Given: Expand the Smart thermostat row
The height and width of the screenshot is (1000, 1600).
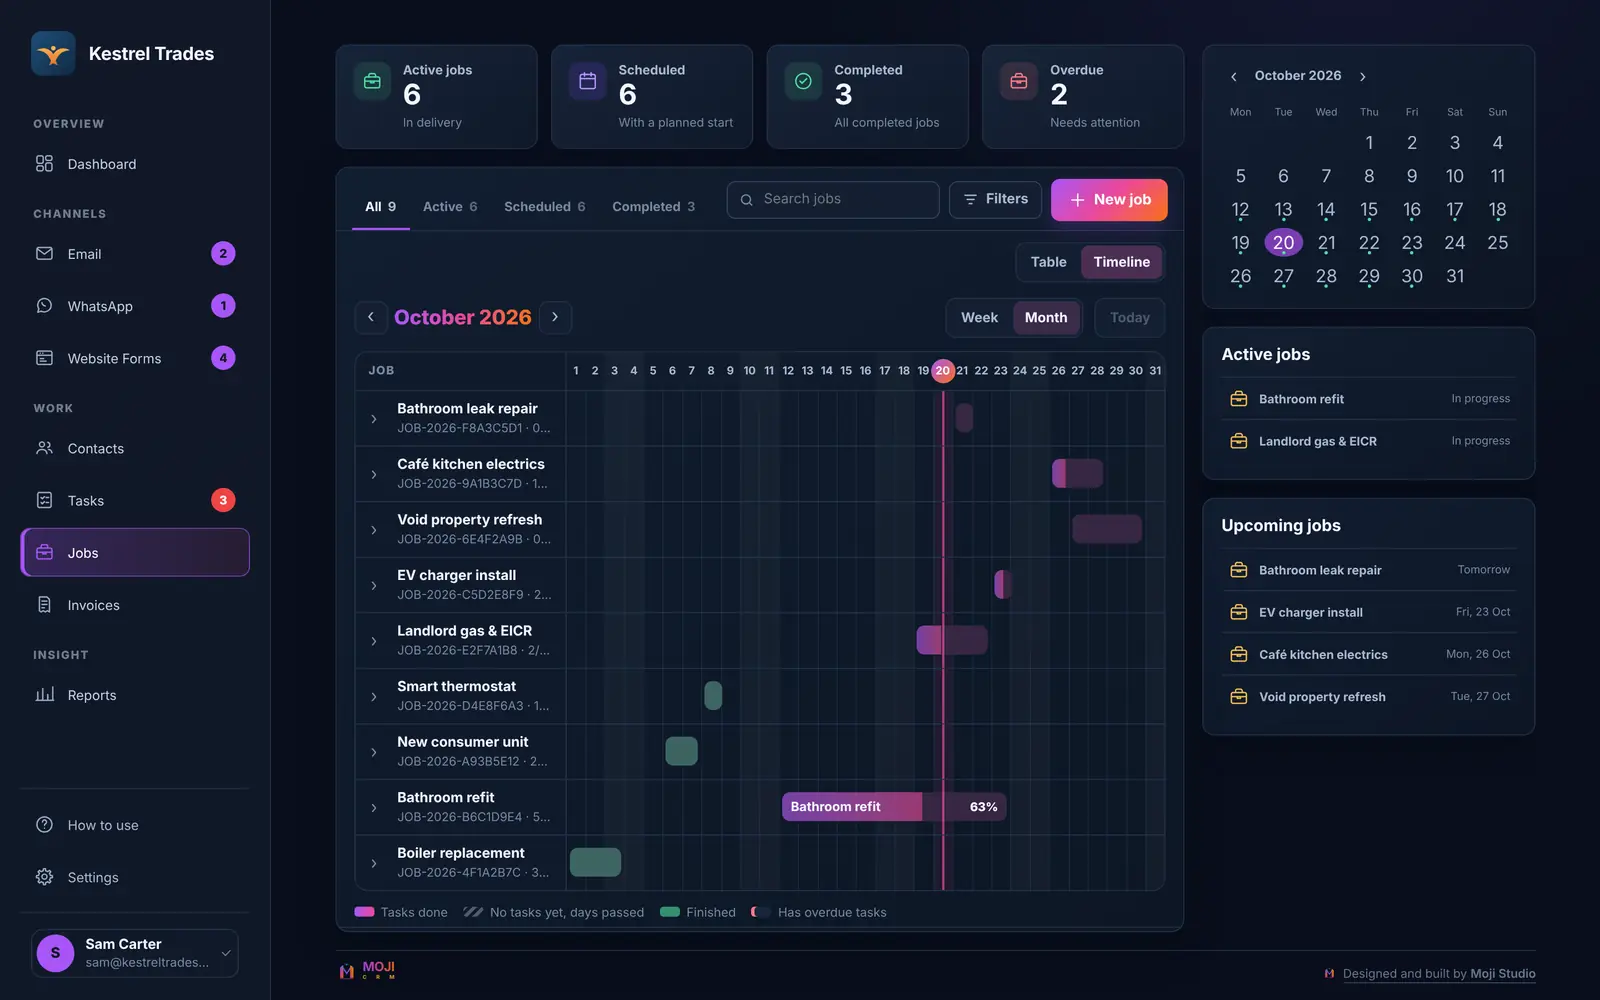Looking at the screenshot, I should click(374, 697).
